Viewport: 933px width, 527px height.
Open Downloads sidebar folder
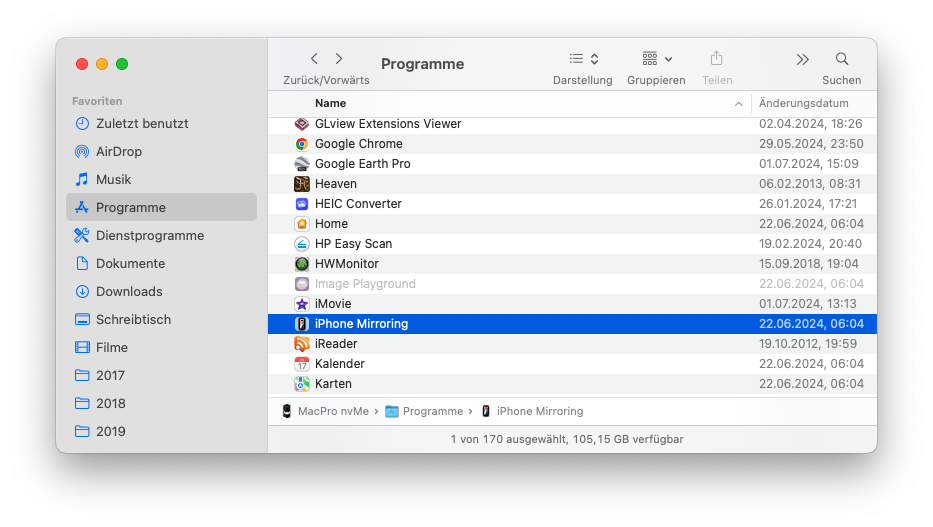[x=161, y=291]
